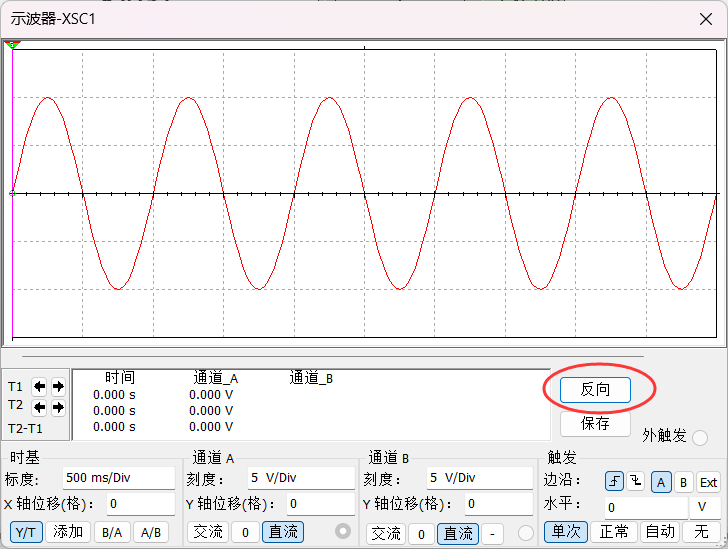728x549 pixels.
Task: Shift cursor T2 right with arrow
Action: pyautogui.click(x=58, y=407)
